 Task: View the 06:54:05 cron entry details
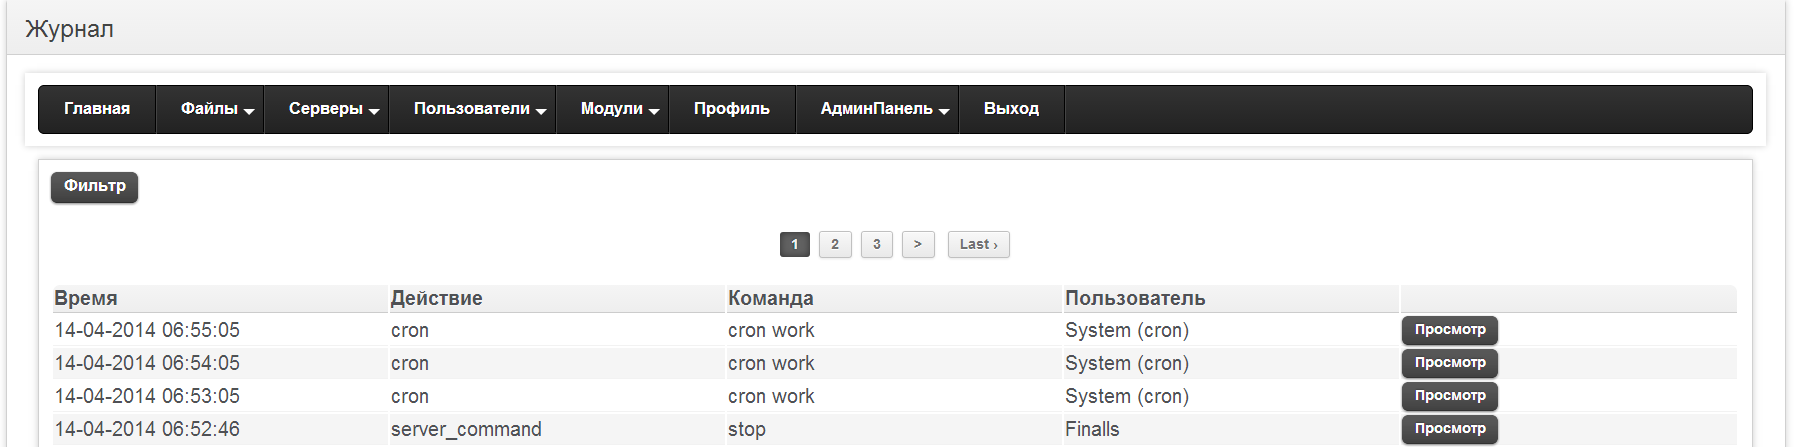point(1449,363)
